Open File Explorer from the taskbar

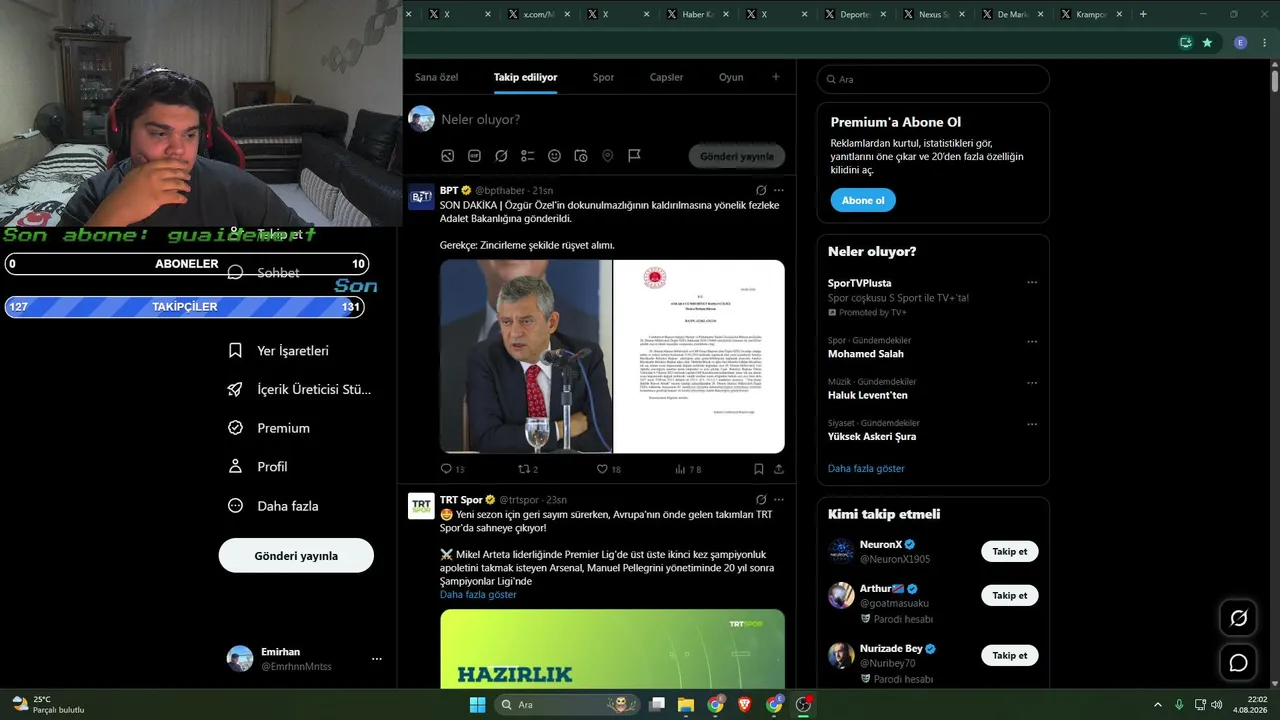pos(686,705)
